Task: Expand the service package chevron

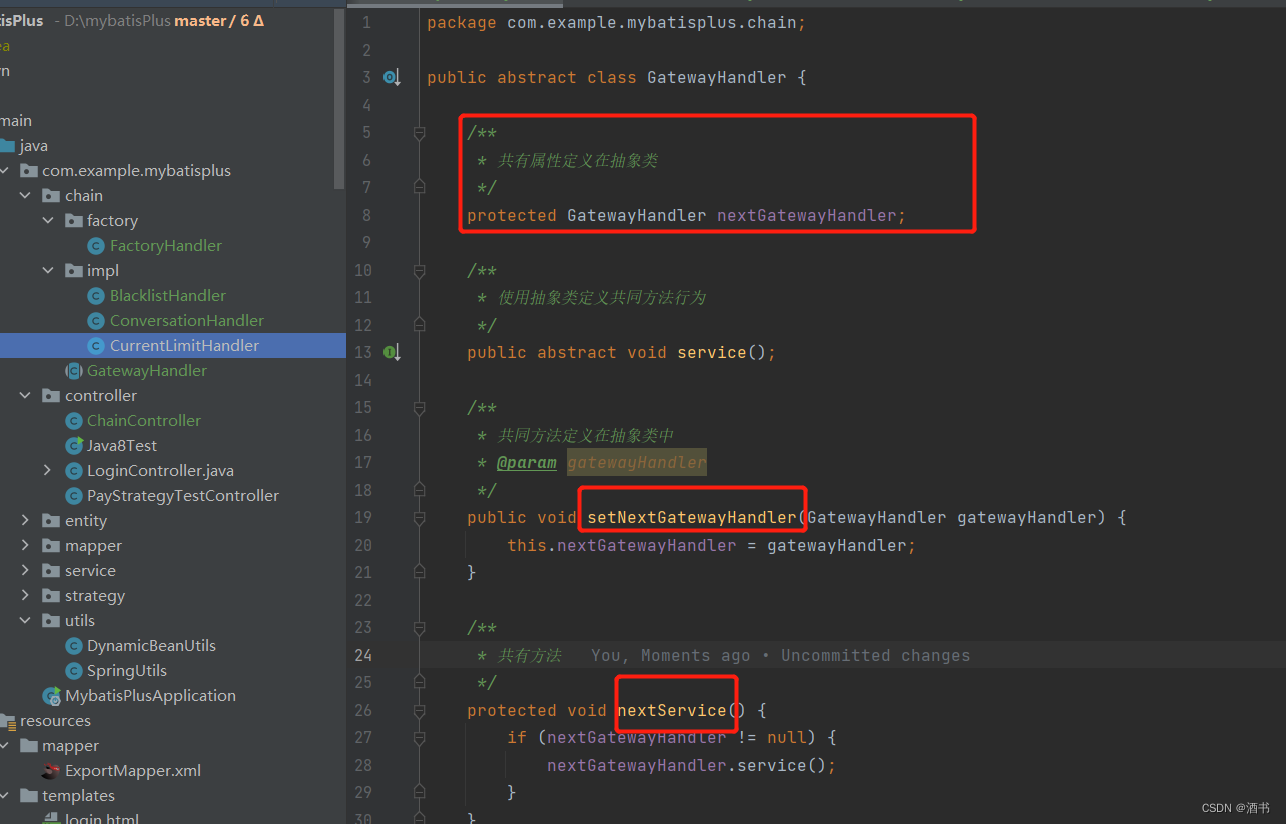Action: (25, 571)
